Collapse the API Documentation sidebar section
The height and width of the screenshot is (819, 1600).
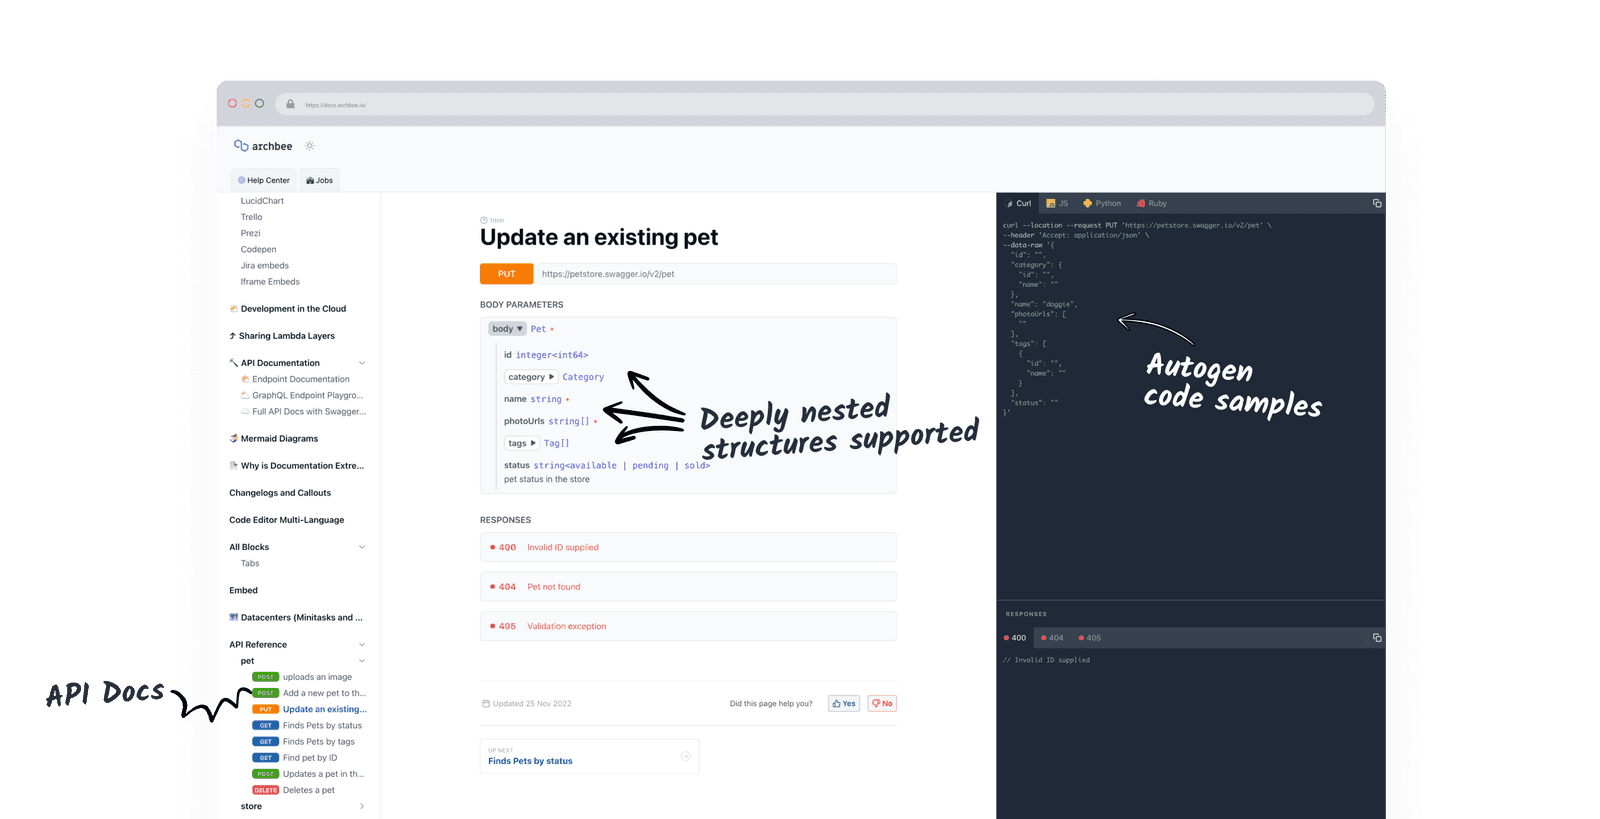pyautogui.click(x=362, y=363)
